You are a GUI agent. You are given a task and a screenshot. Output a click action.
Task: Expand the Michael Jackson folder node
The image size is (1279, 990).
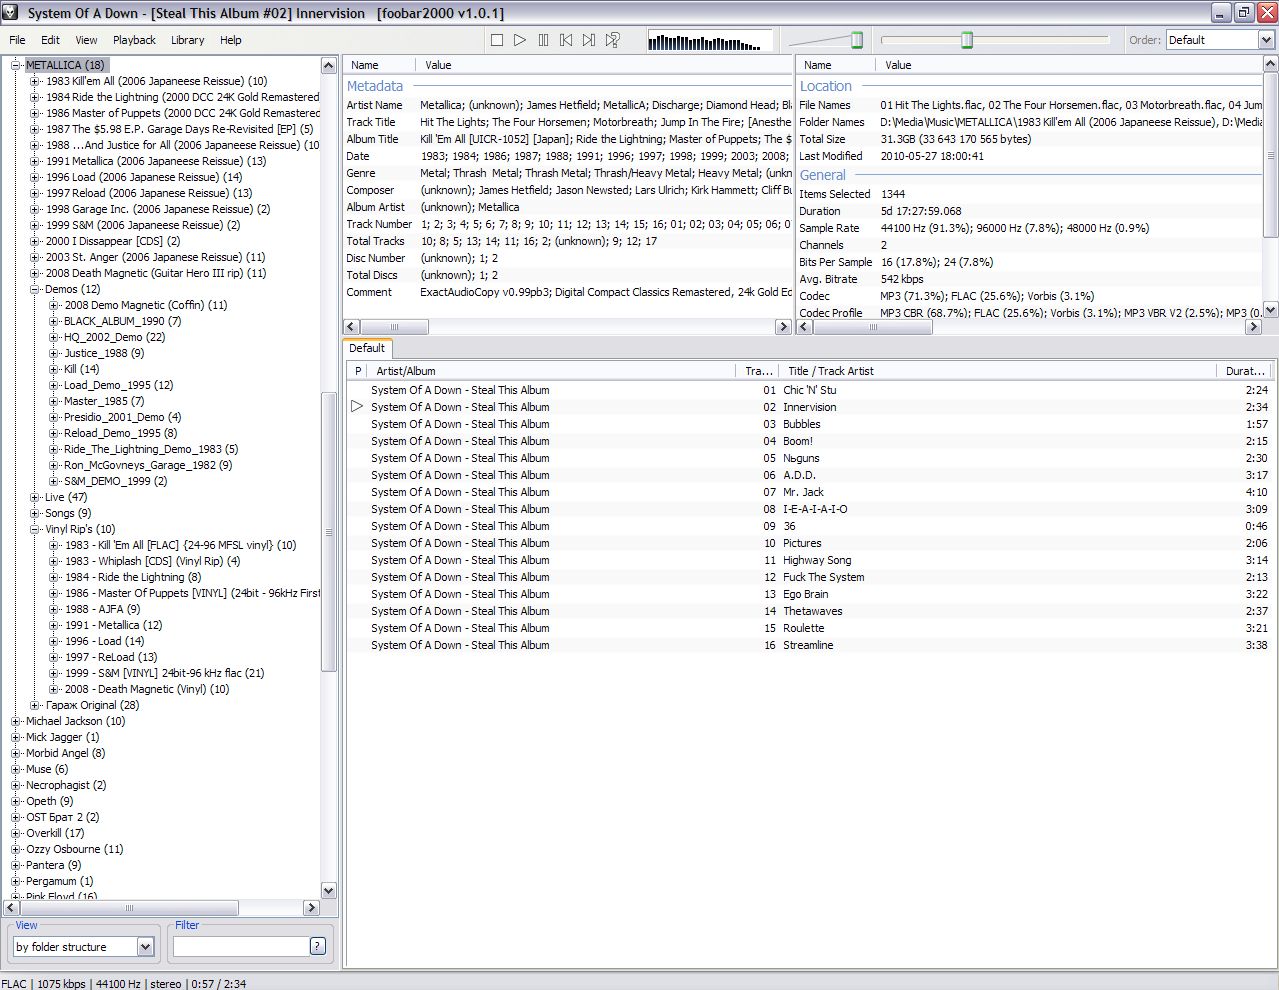(x=16, y=721)
